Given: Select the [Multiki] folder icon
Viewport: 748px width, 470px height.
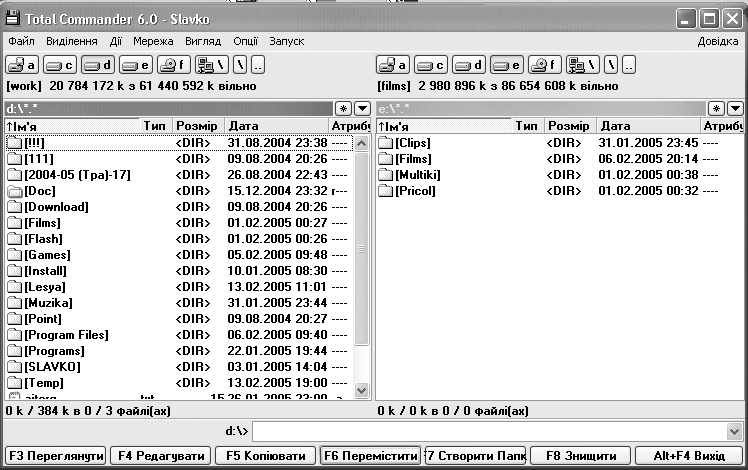Looking at the screenshot, I should click(385, 175).
